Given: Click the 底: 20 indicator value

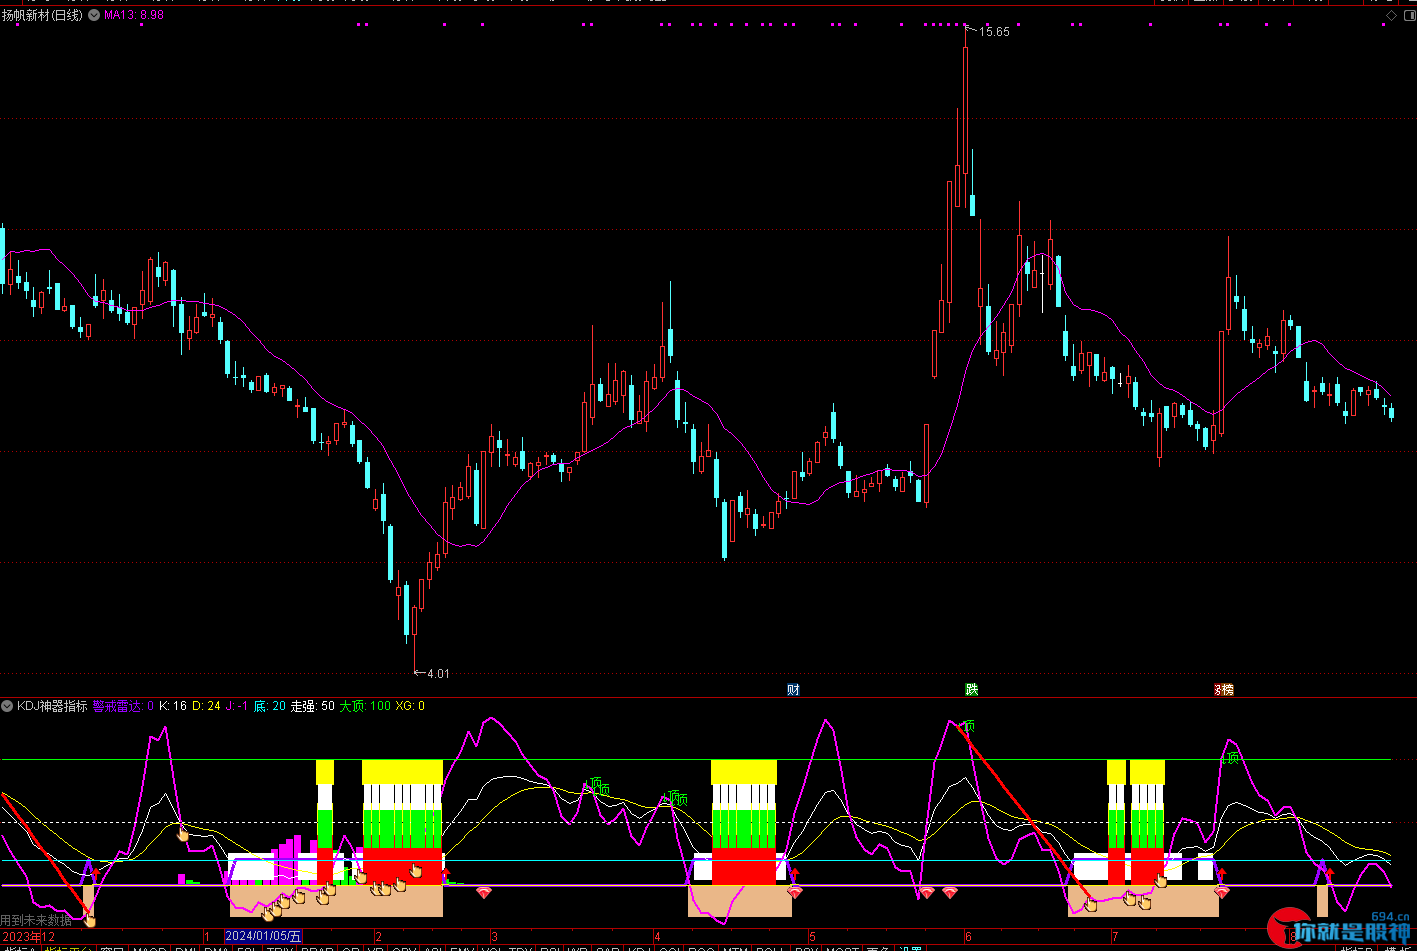Looking at the screenshot, I should click(x=270, y=706).
